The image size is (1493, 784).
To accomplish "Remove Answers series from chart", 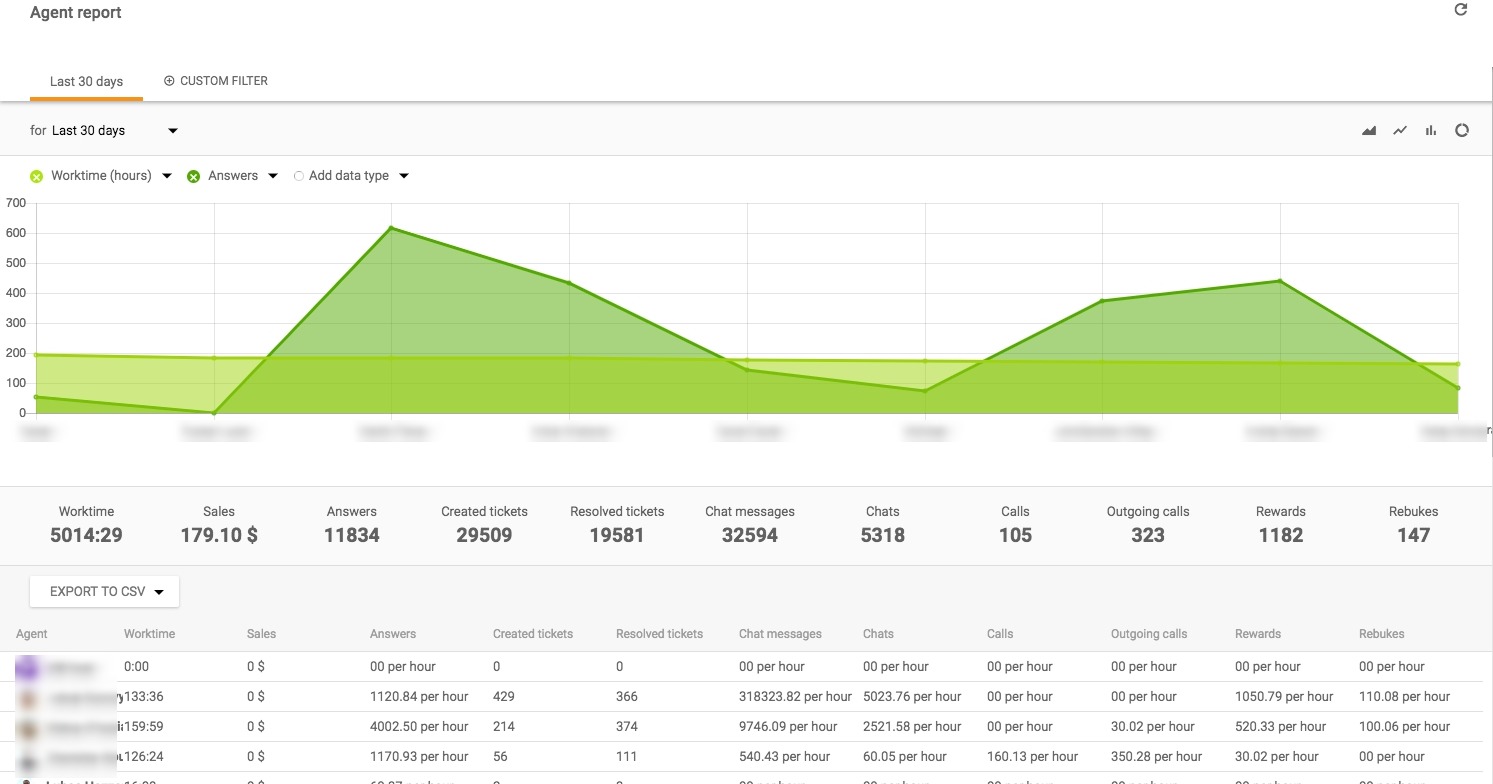I will 194,176.
